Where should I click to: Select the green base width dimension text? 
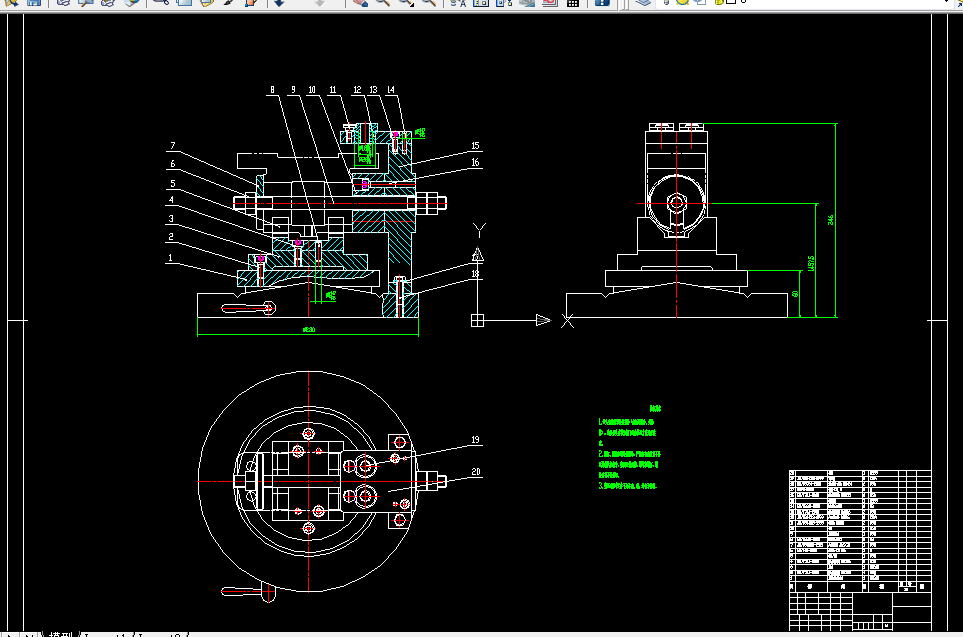pos(309,330)
